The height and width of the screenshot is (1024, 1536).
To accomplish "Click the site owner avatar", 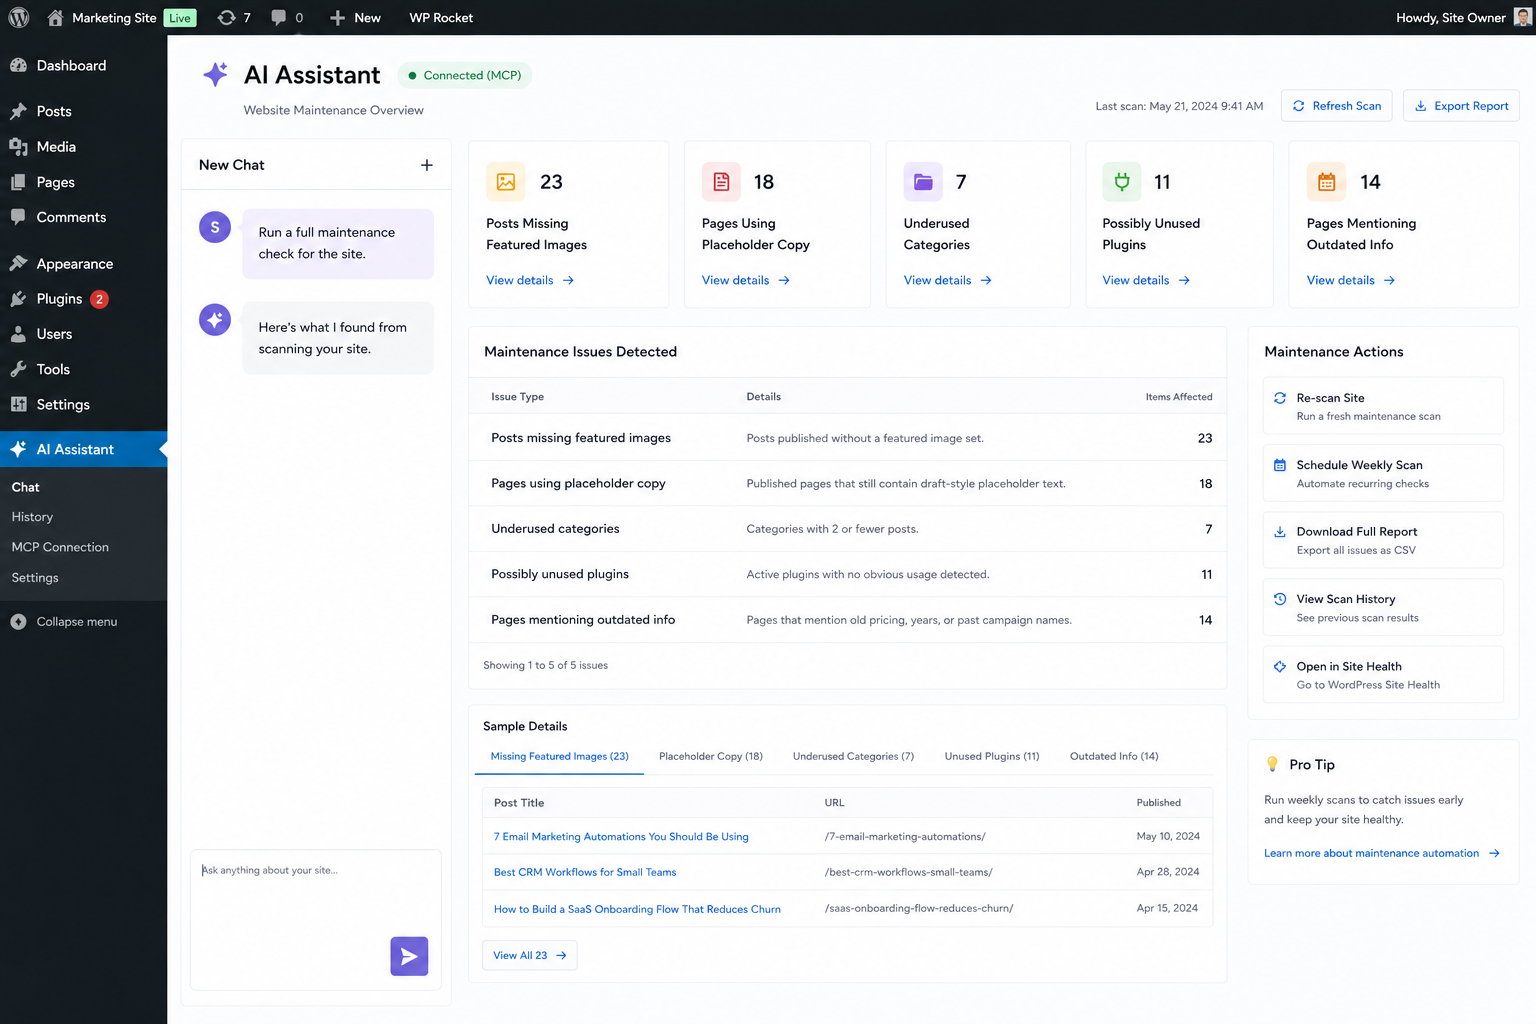I will pyautogui.click(x=1523, y=17).
